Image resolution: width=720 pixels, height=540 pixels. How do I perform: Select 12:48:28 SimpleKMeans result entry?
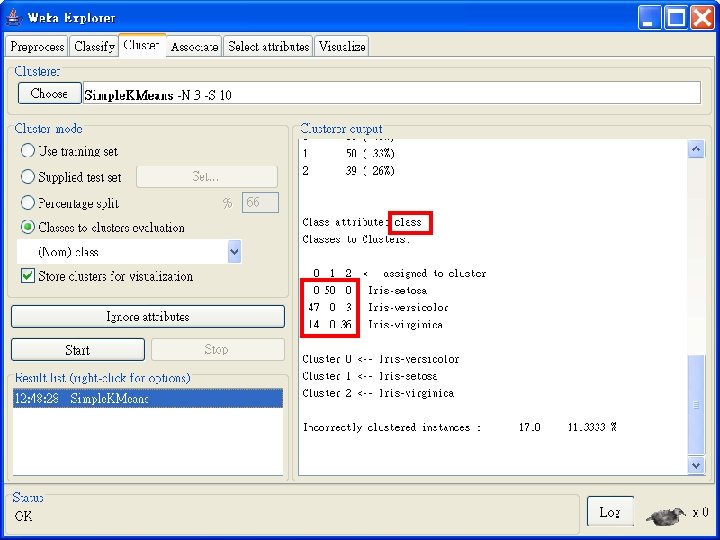pos(148,398)
